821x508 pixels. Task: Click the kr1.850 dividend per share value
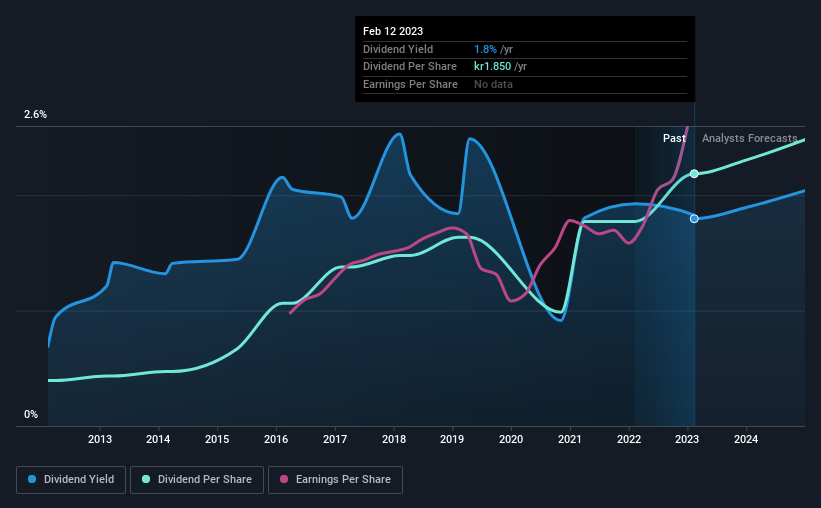point(492,67)
